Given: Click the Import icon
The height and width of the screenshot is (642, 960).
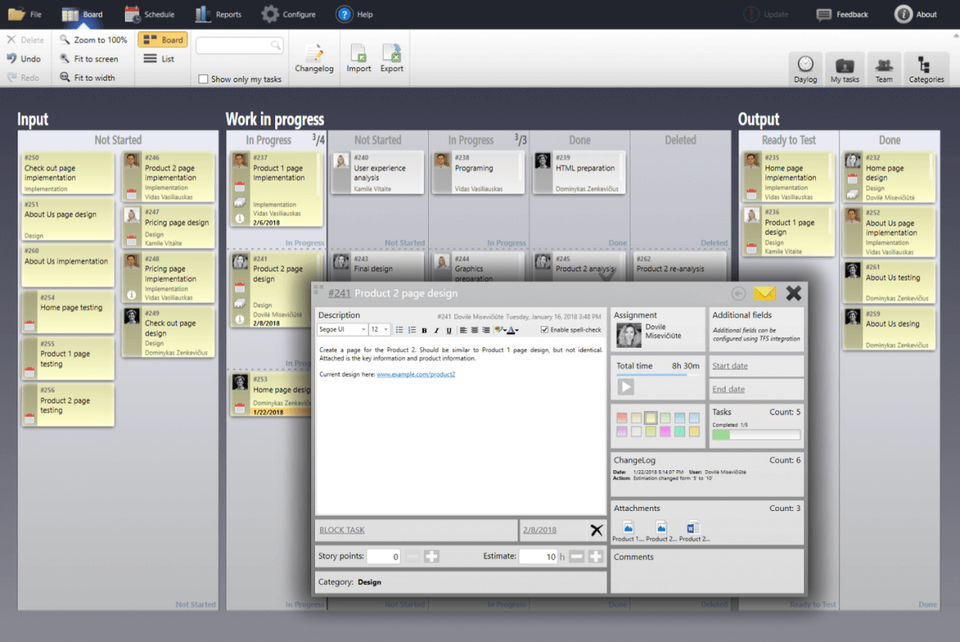Looking at the screenshot, I should click(x=359, y=58).
